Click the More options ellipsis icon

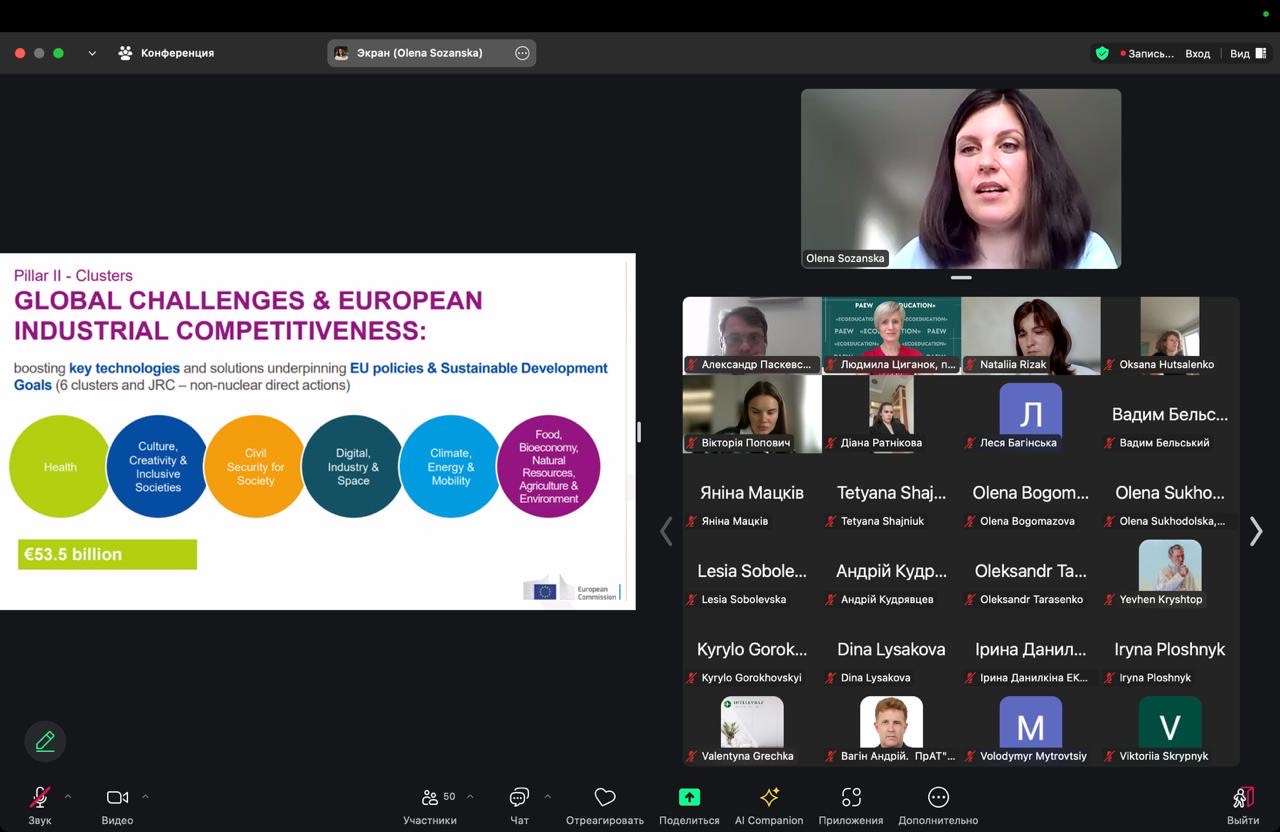point(937,798)
